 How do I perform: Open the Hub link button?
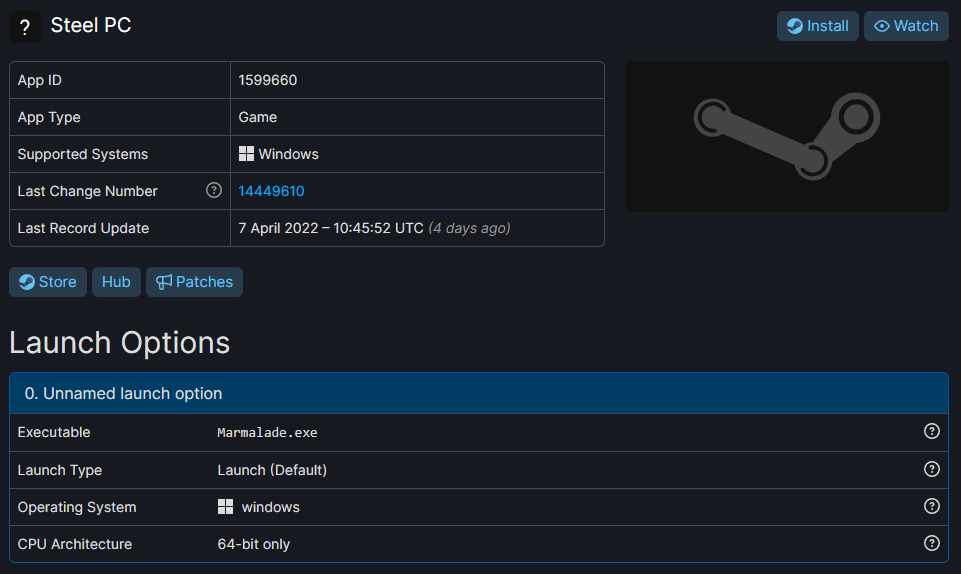(116, 282)
